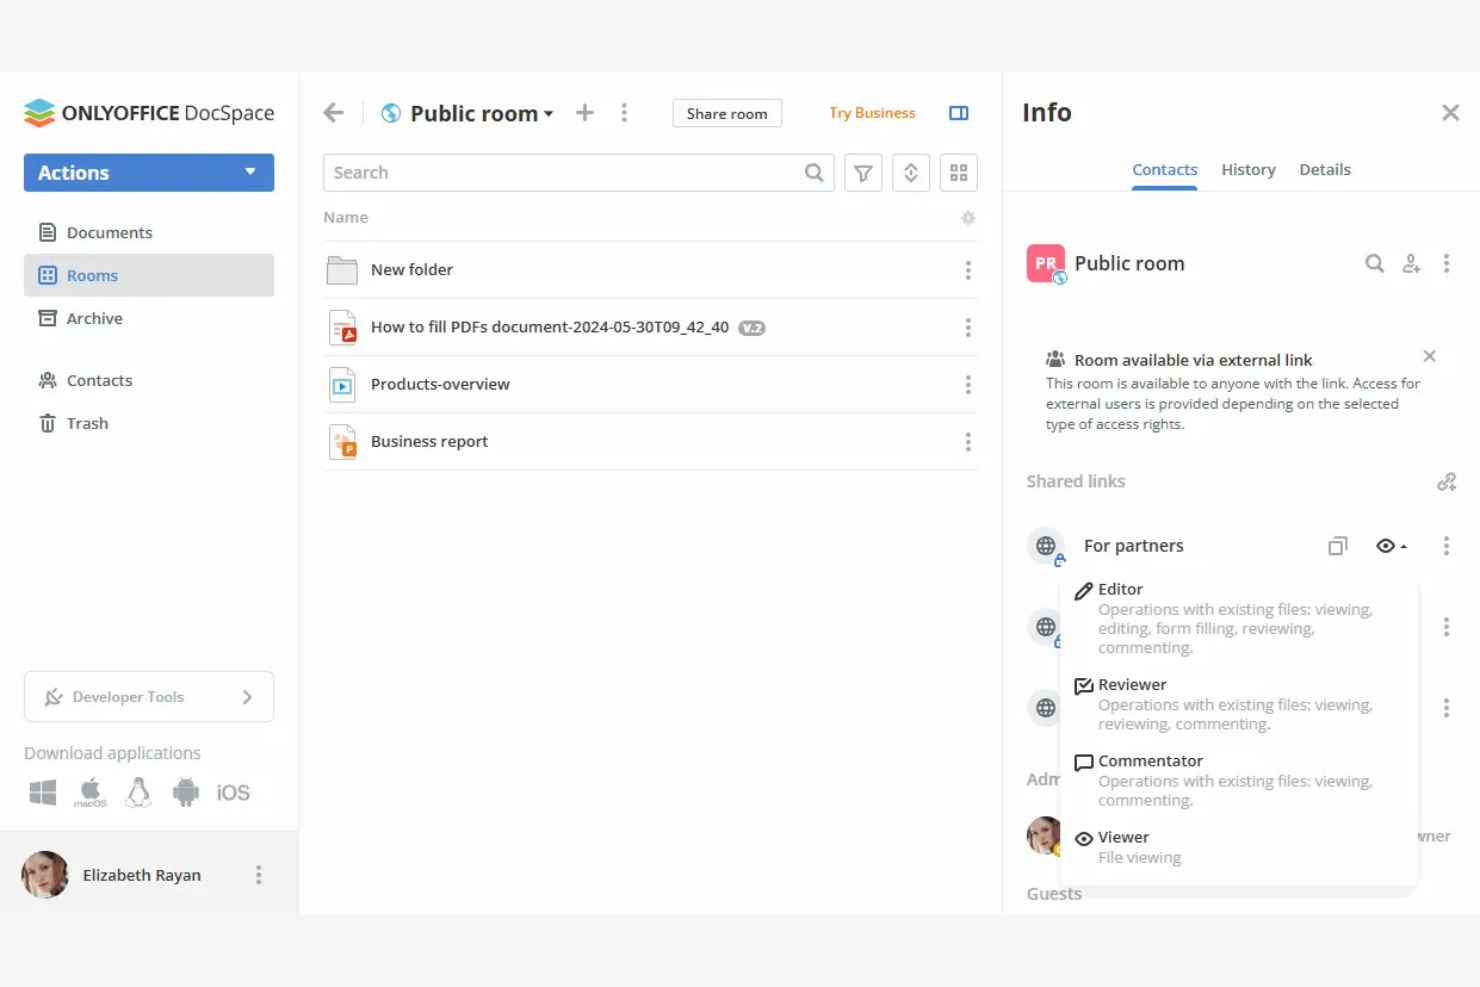Open options menu for Business report
The image size is (1480, 987).
(968, 441)
